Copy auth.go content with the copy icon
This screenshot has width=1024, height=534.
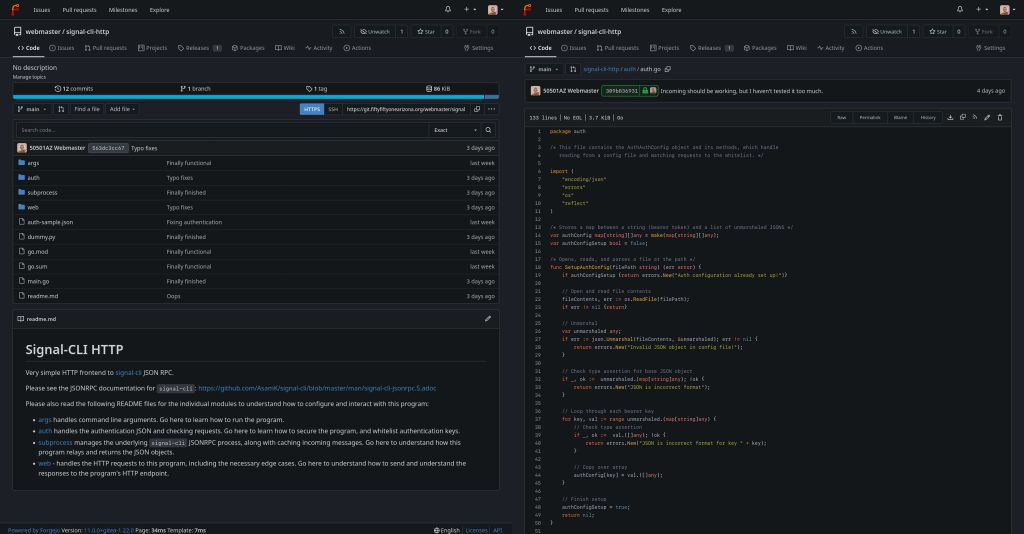pyautogui.click(x=962, y=117)
